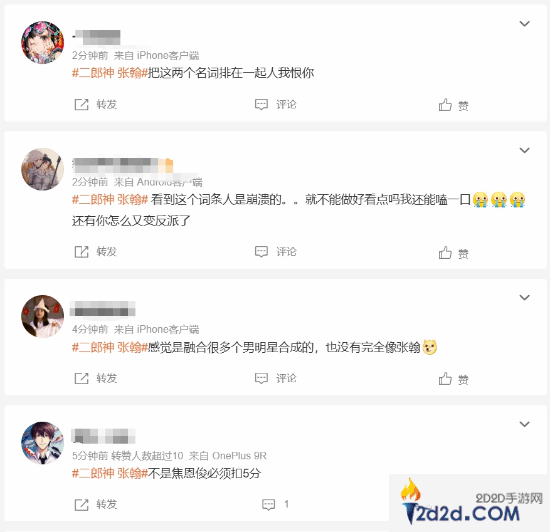Image resolution: width=550 pixels, height=532 pixels.
Task: Click comment icon on third post
Action: pyautogui.click(x=261, y=378)
